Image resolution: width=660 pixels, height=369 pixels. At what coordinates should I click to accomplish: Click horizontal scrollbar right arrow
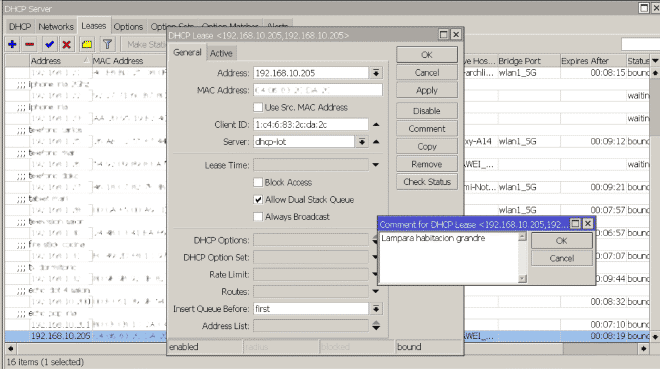(644, 348)
